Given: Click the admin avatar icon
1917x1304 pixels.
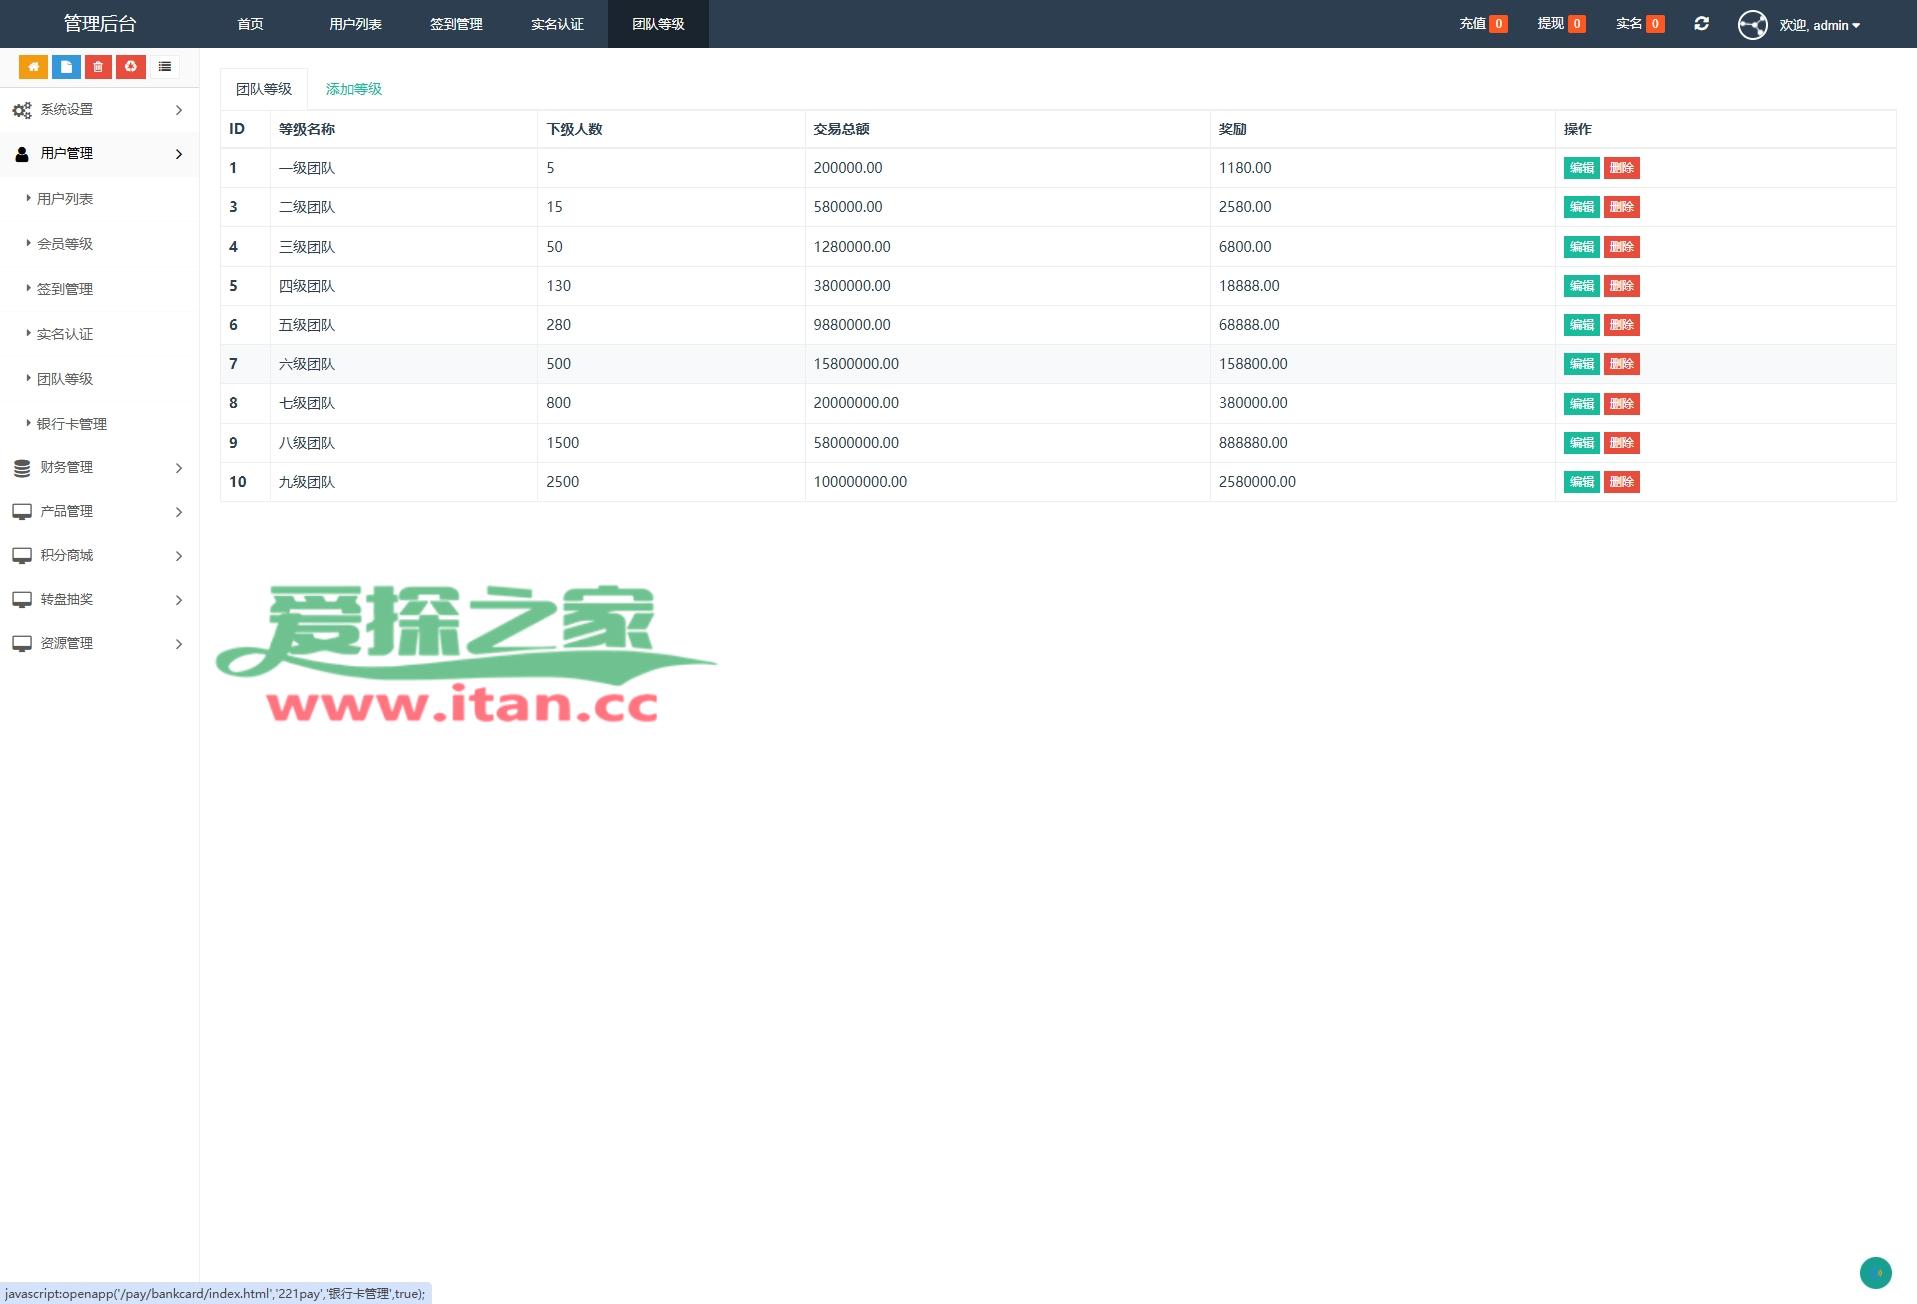Looking at the screenshot, I should 1752,25.
